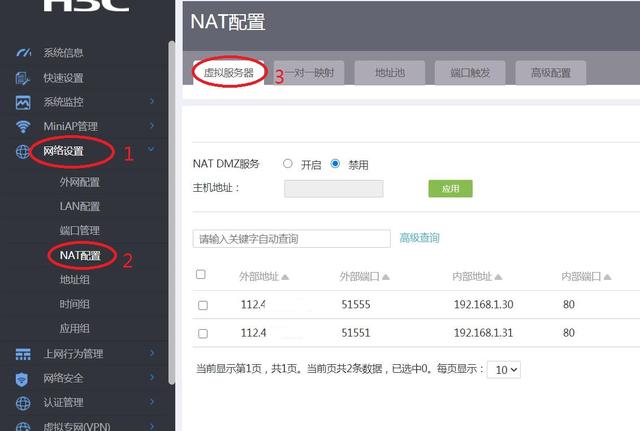Open 端口管理 in the sidebar
Image resolution: width=640 pixels, height=431 pixels.
point(80,231)
